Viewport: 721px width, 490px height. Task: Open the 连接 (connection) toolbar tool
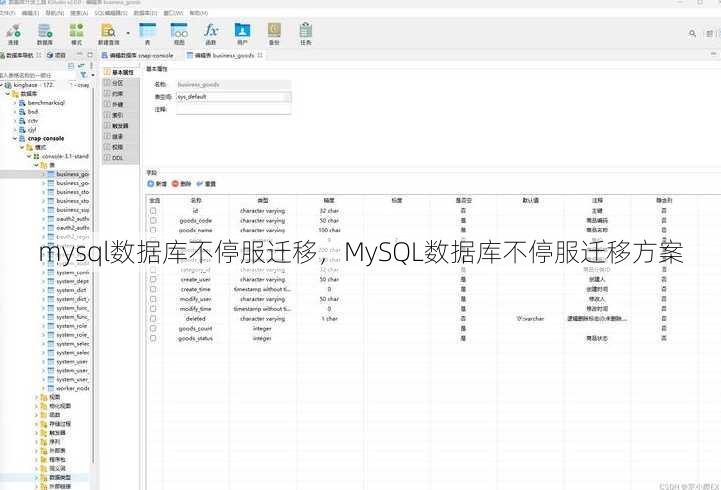point(13,34)
